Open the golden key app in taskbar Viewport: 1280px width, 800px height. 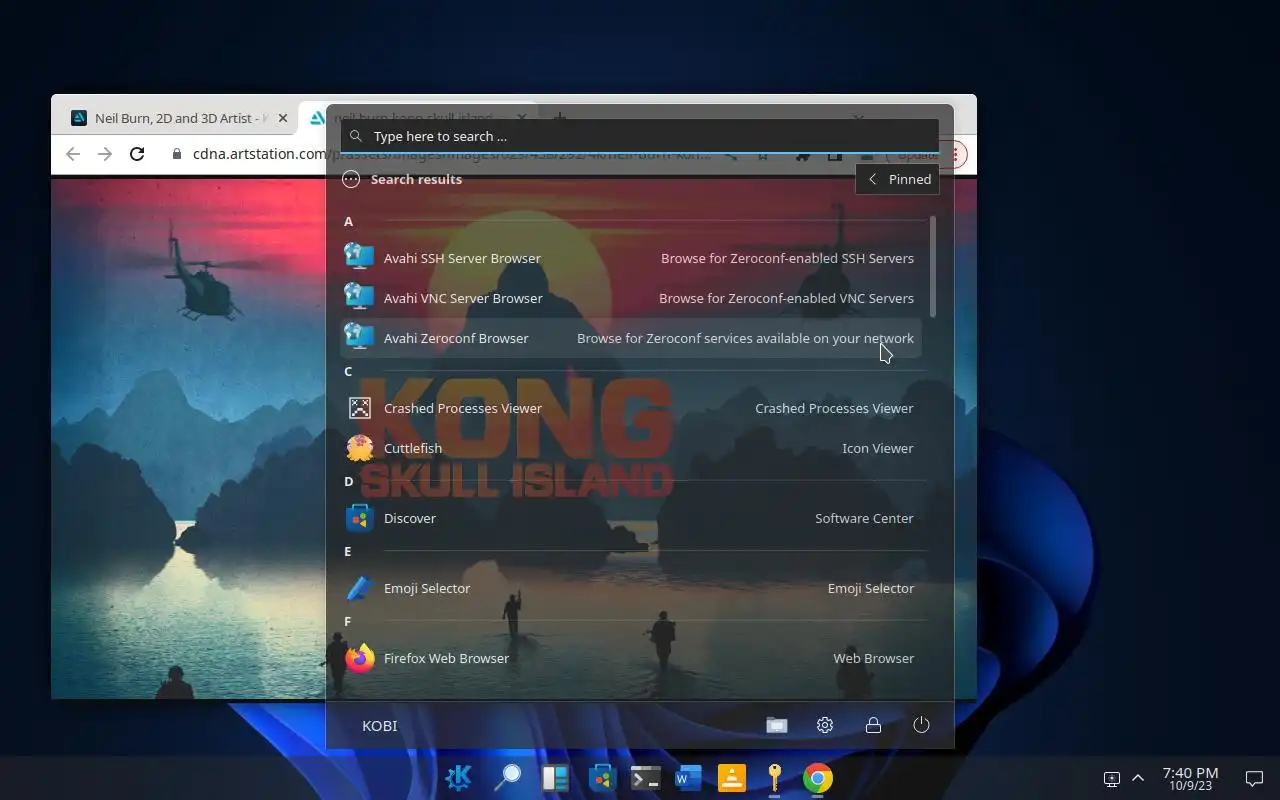pyautogui.click(x=774, y=778)
